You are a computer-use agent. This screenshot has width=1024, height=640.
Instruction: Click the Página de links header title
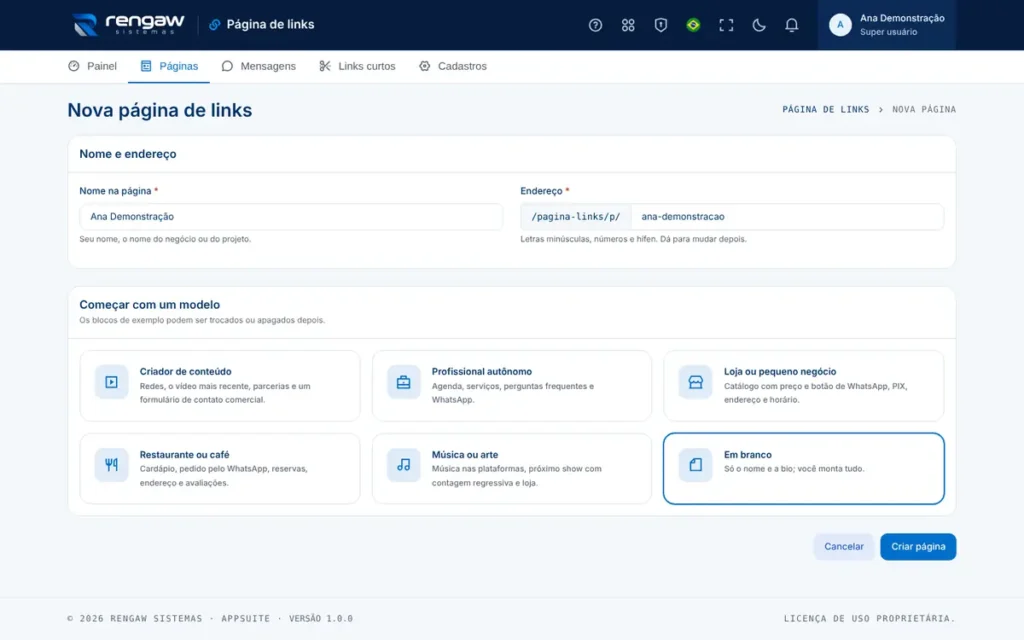coord(270,25)
